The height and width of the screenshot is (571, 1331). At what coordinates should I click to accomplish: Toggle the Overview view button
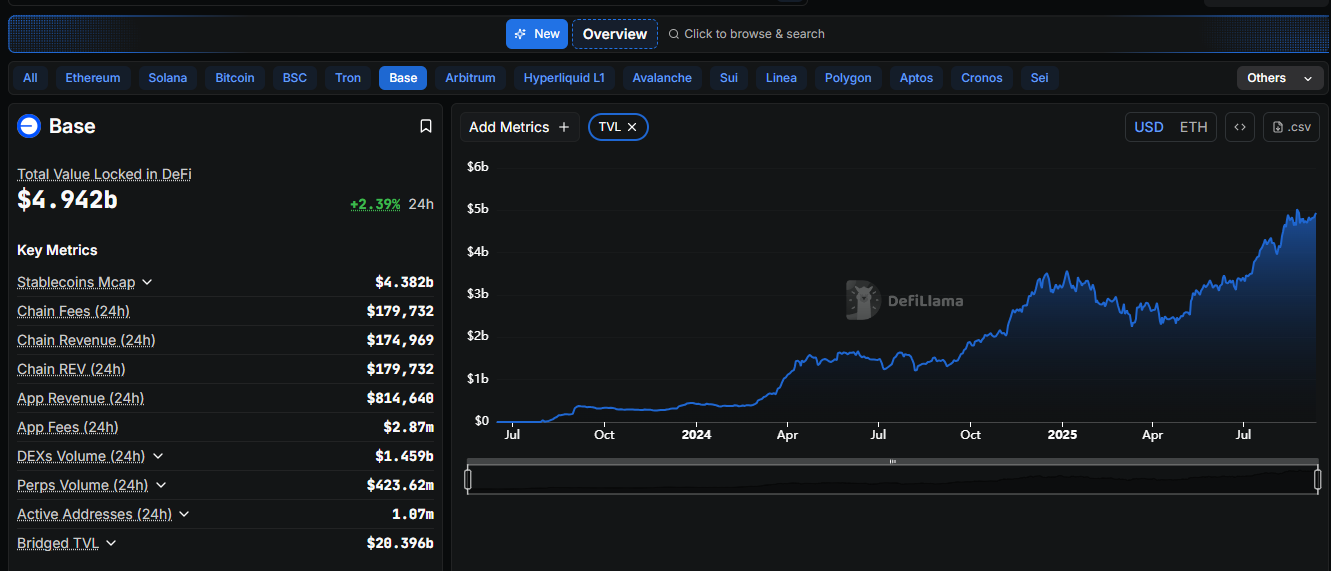point(615,34)
